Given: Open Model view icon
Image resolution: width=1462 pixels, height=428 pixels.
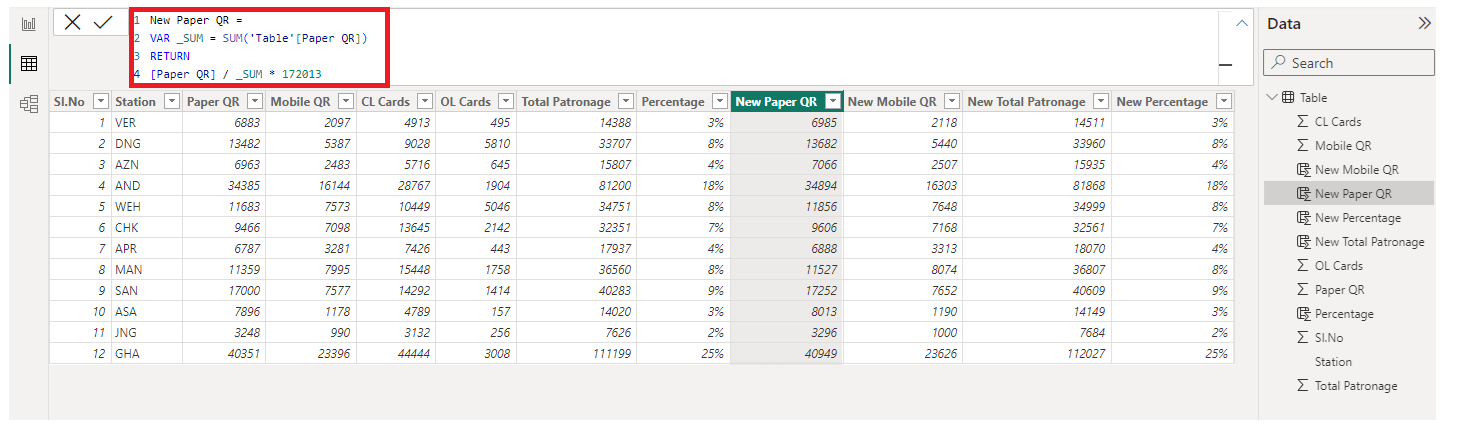Looking at the screenshot, I should (x=28, y=103).
